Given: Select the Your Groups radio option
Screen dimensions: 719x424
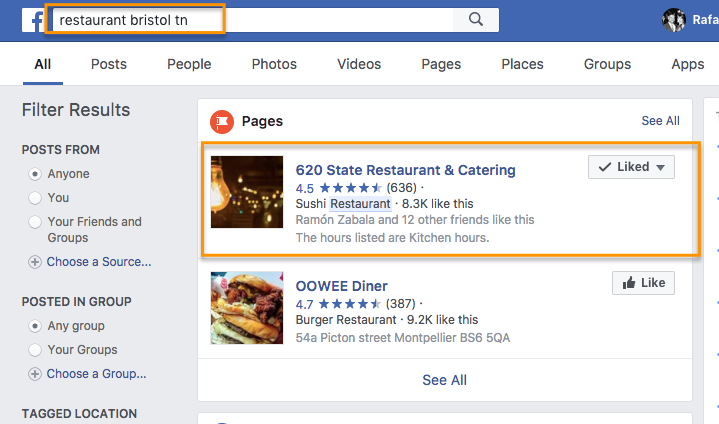Looking at the screenshot, I should click(36, 350).
